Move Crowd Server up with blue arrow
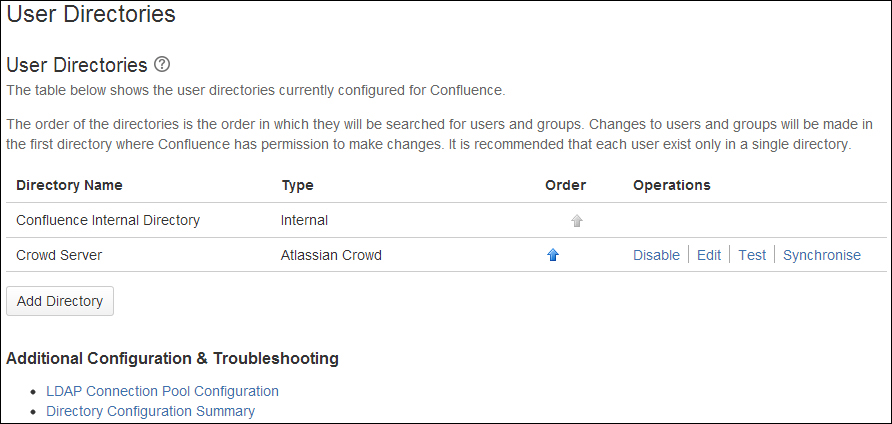 pyautogui.click(x=553, y=256)
